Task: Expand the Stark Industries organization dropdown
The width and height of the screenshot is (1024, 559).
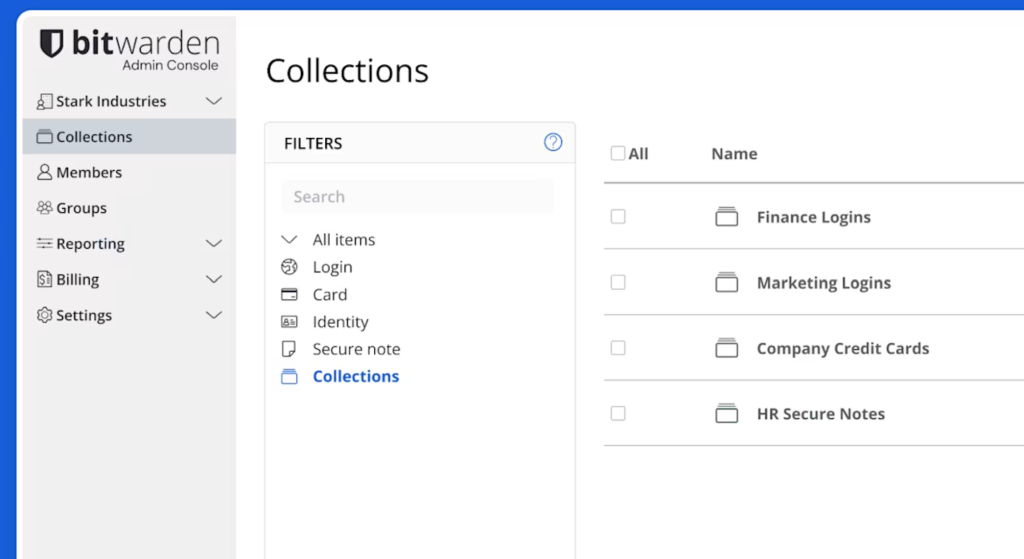Action: click(214, 101)
